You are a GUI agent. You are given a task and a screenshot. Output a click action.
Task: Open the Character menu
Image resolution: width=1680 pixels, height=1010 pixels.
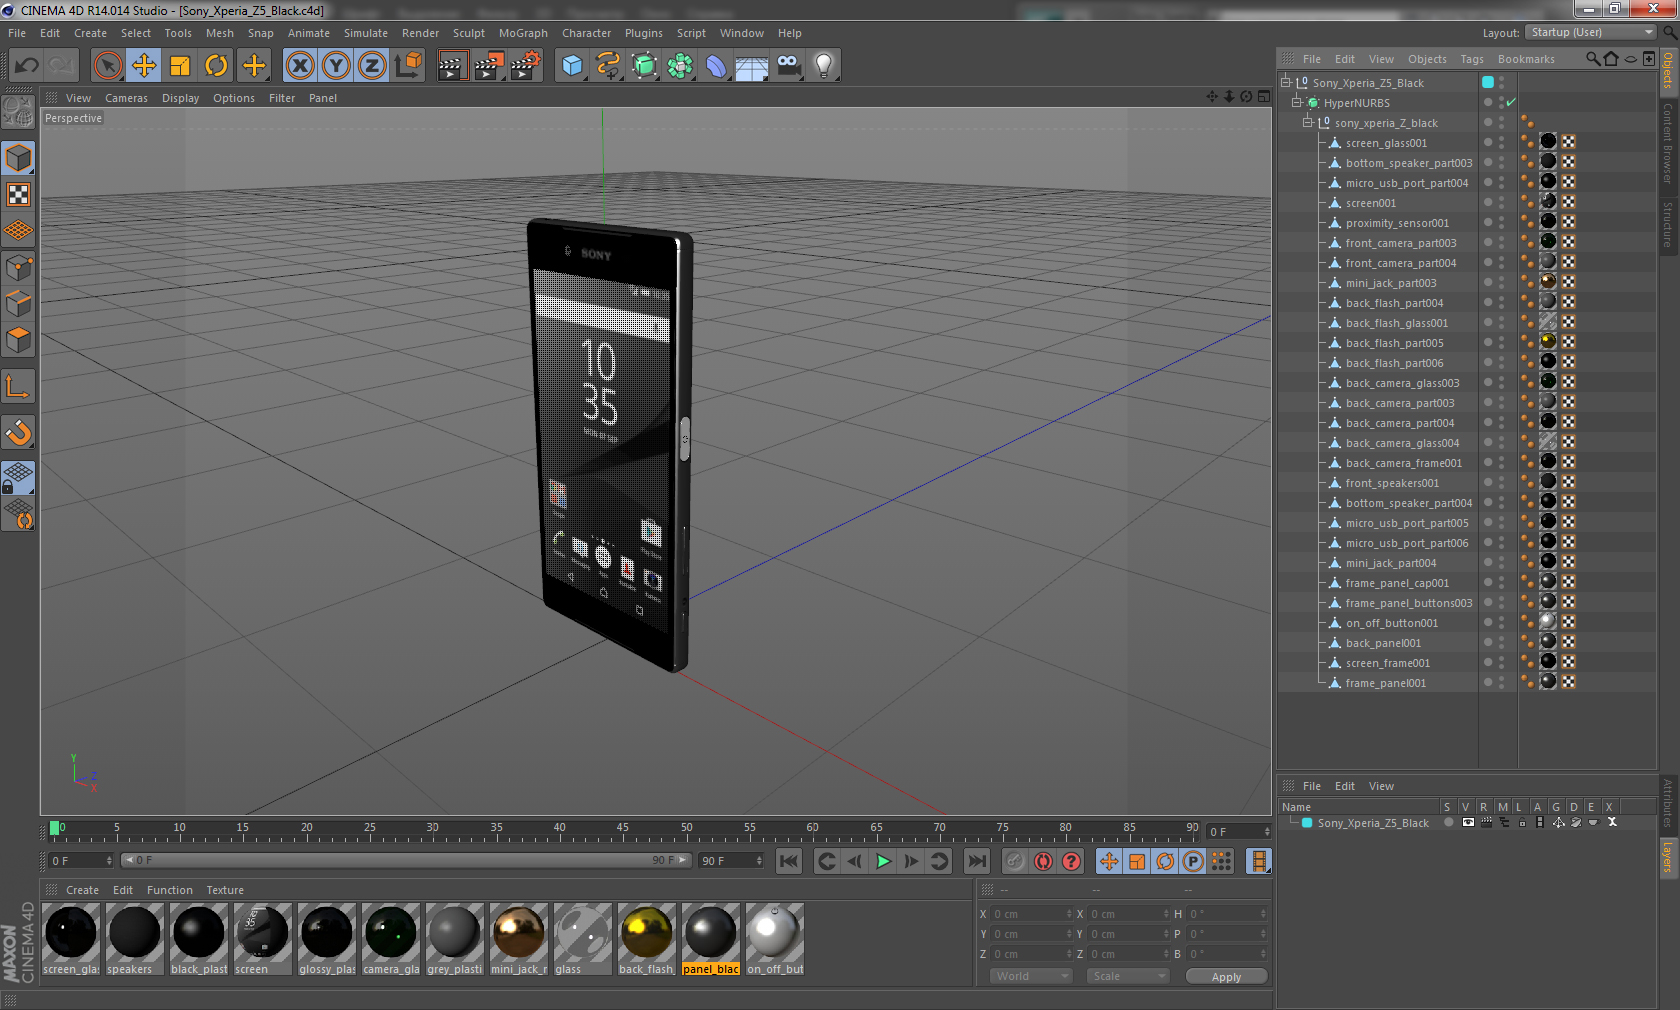coord(586,33)
